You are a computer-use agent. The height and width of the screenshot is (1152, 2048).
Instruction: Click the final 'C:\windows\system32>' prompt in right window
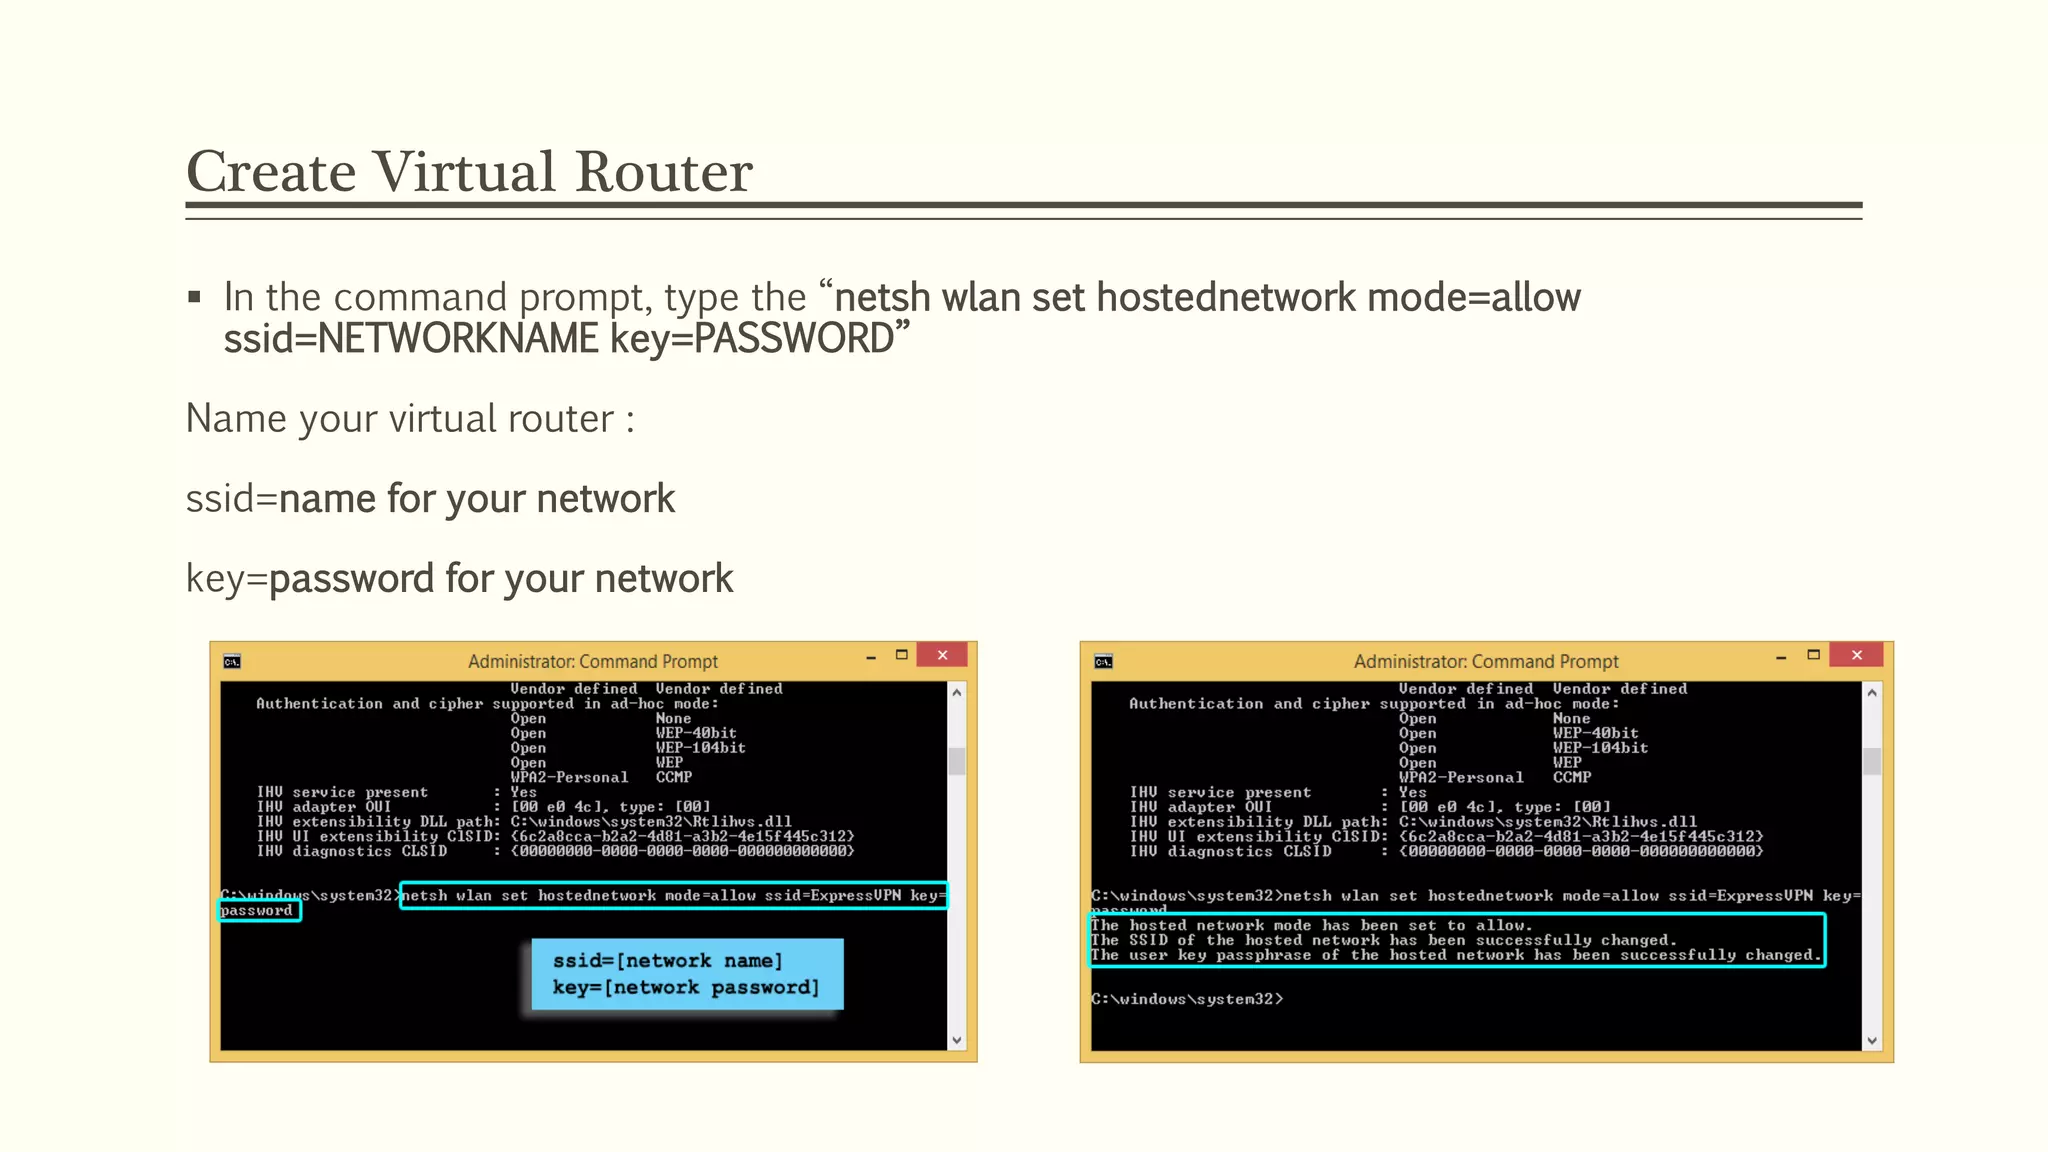point(1187,999)
